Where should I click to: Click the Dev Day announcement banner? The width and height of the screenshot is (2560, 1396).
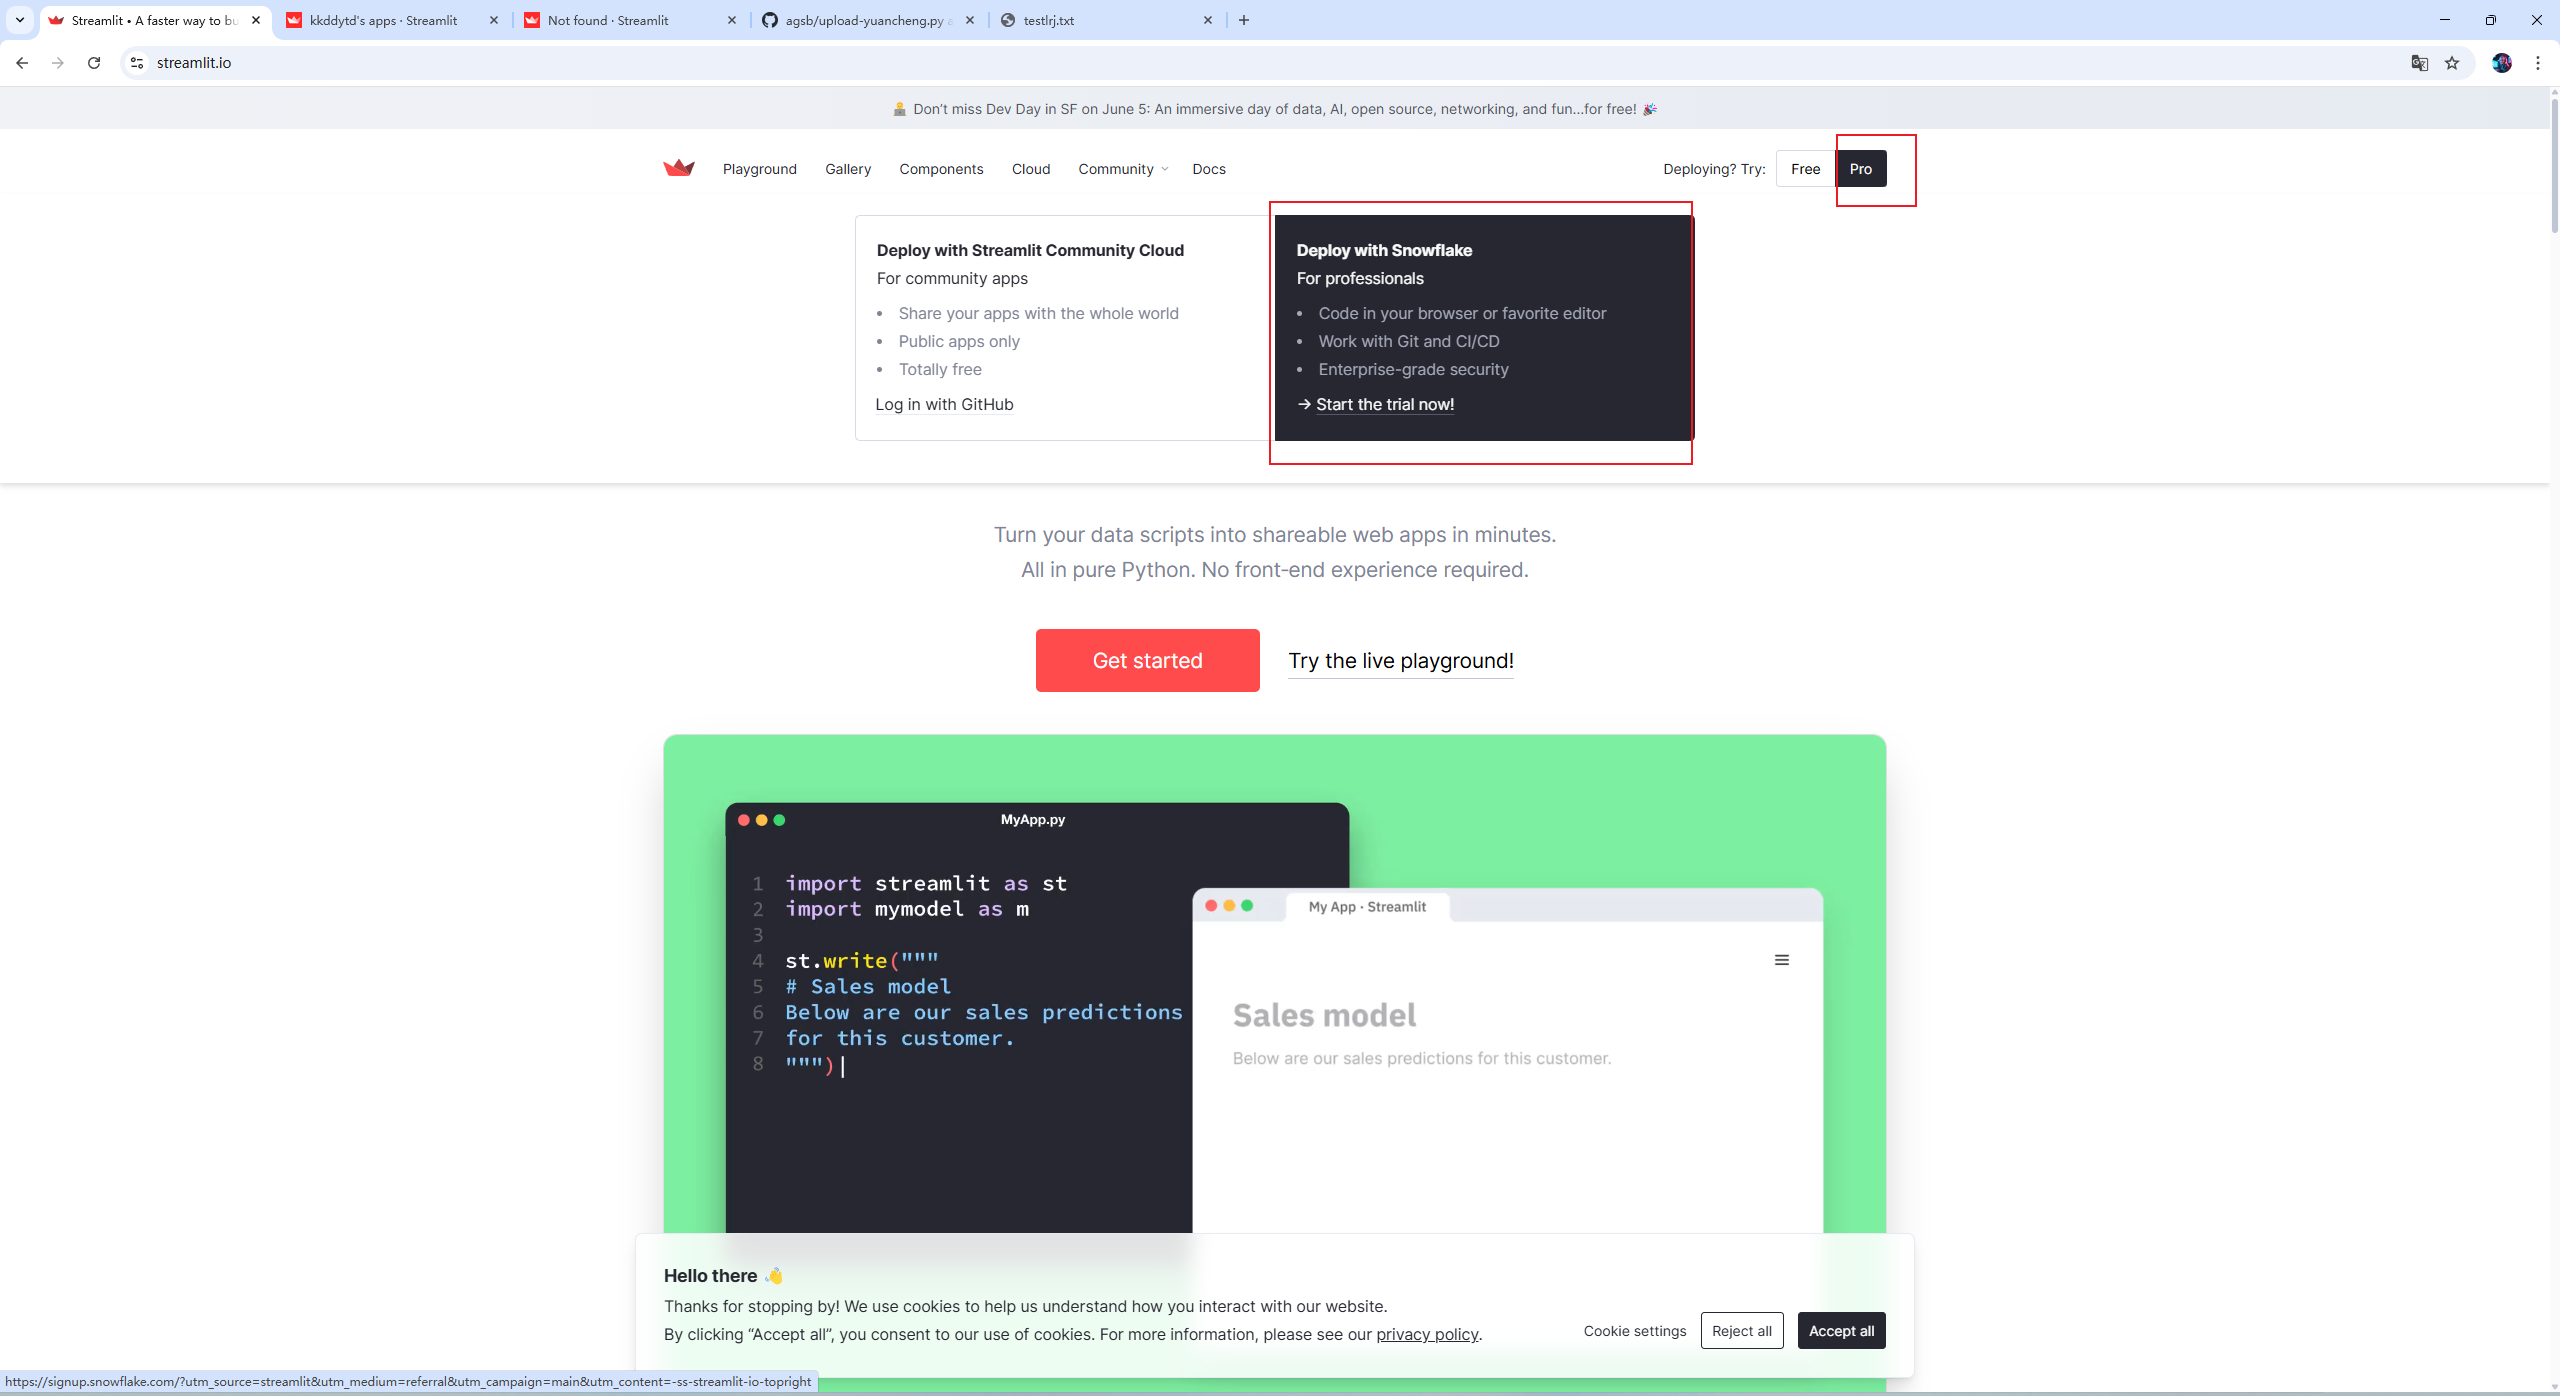coord(1274,109)
